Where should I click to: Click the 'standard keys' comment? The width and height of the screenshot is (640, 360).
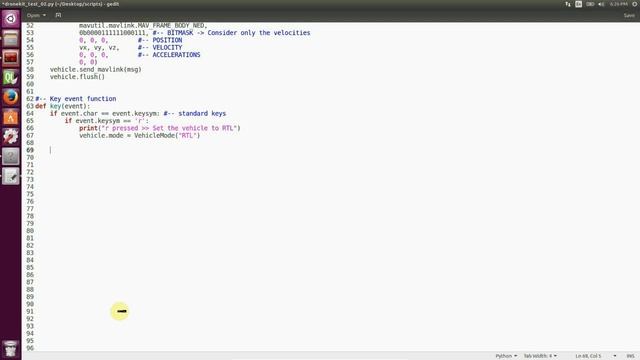[x=195, y=113]
